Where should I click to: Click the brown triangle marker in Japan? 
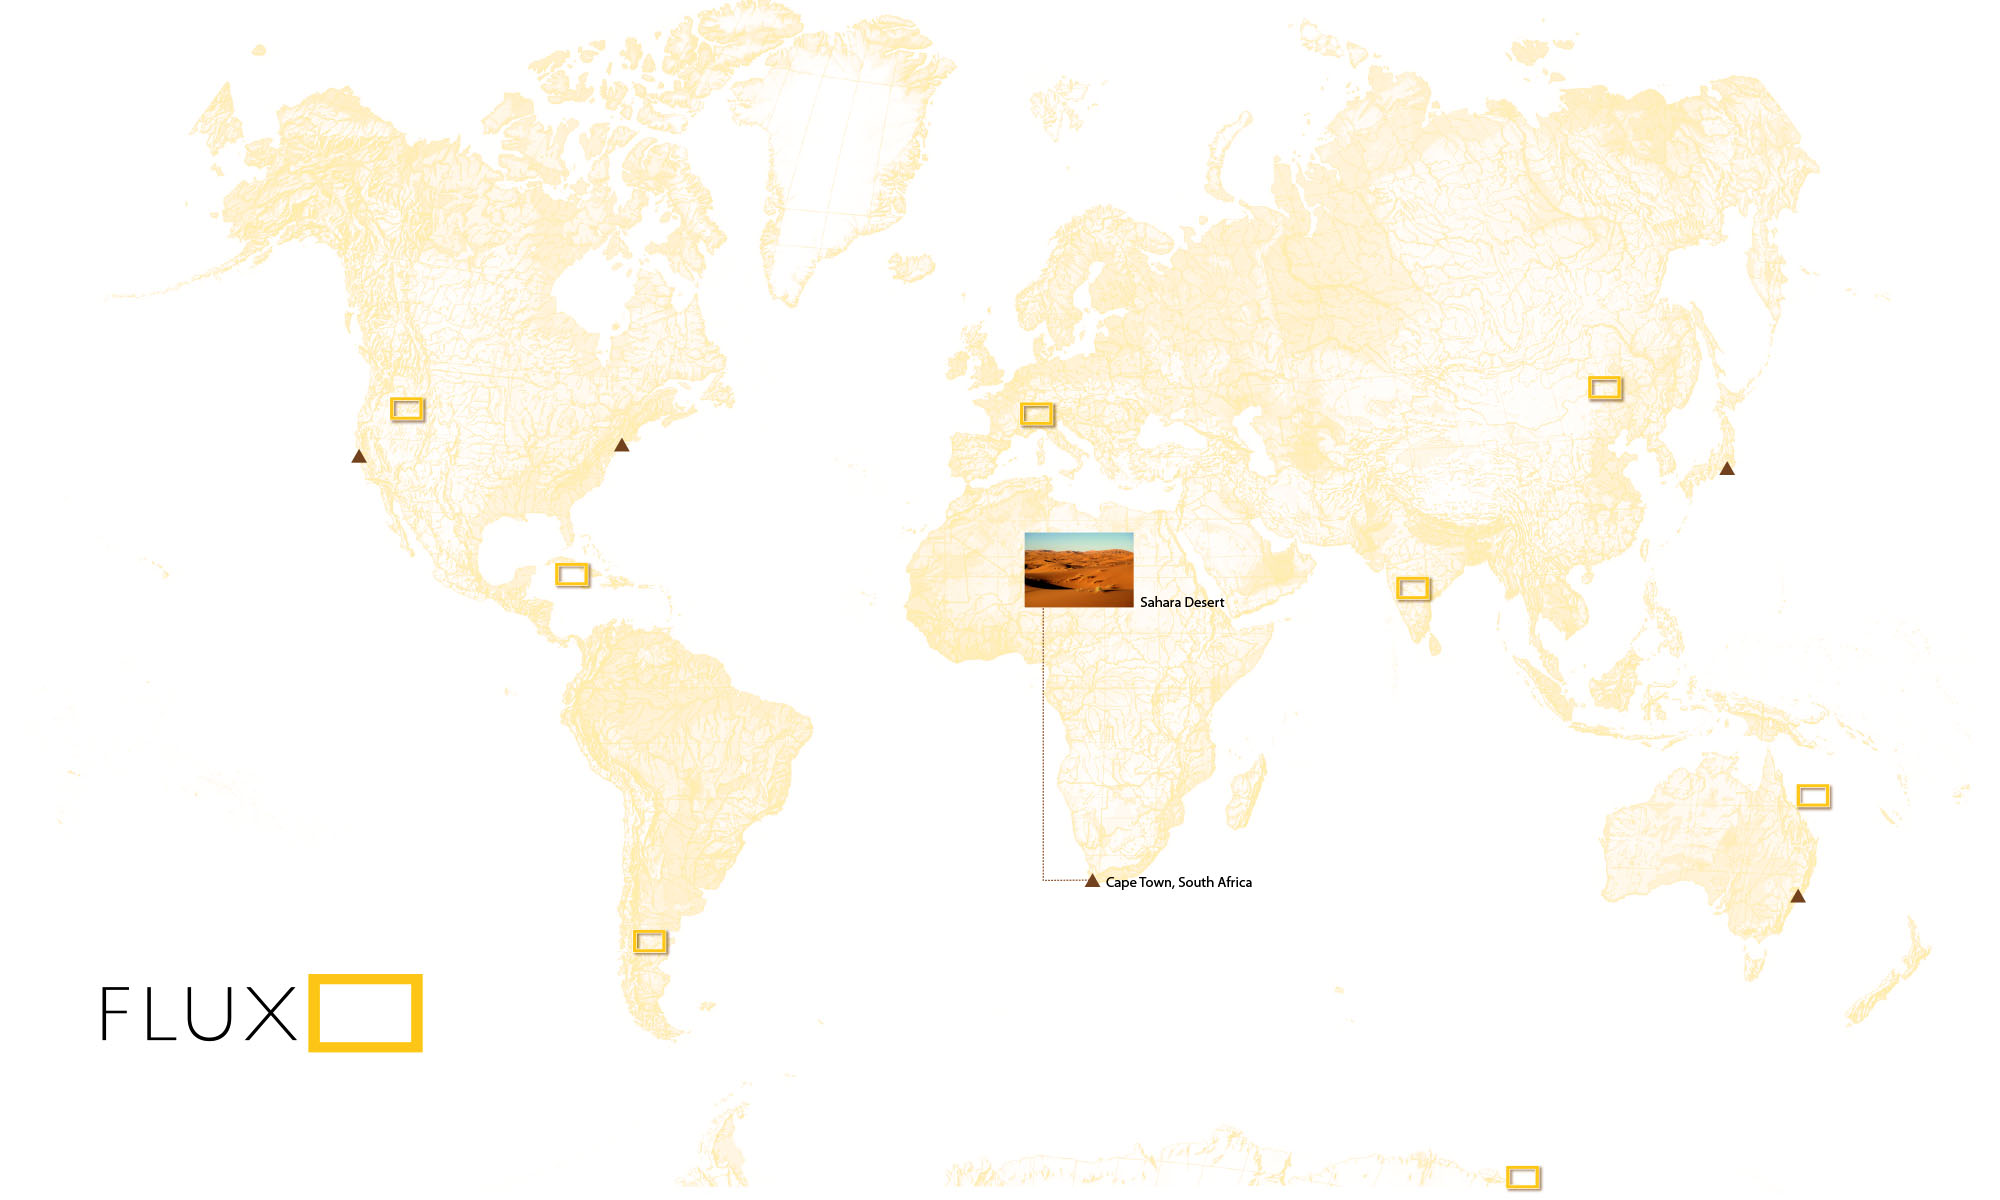(1727, 469)
